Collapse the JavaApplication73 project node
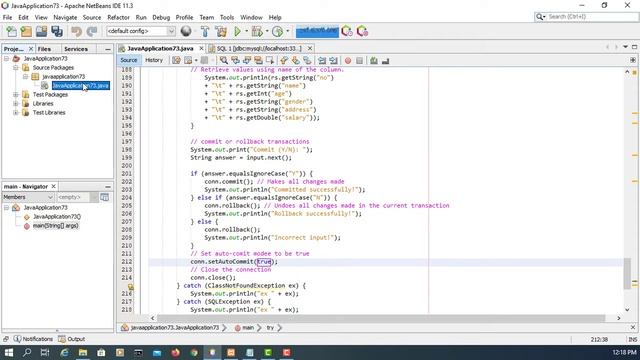 (7, 59)
